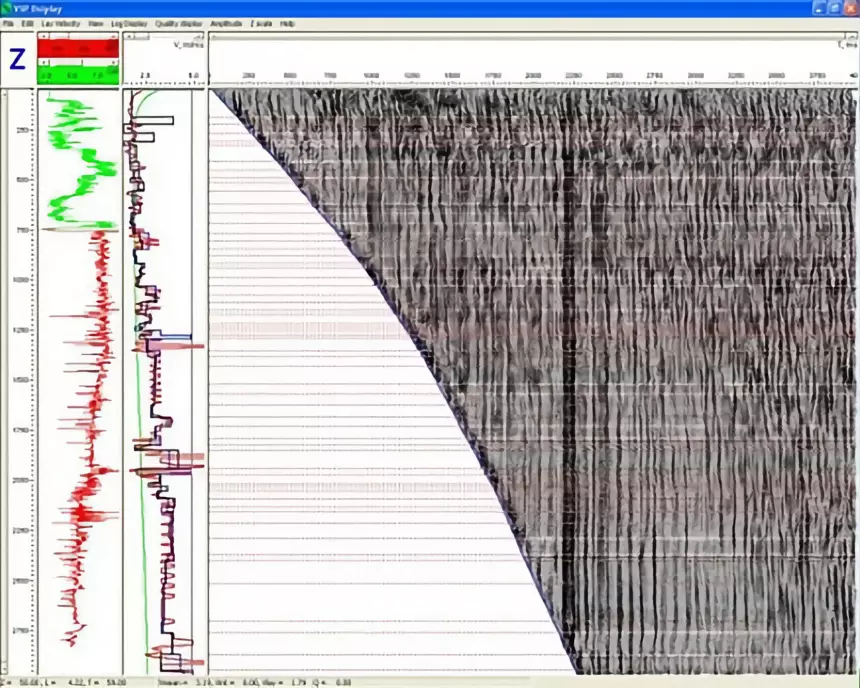Open the Amplitude menu

click(226, 24)
